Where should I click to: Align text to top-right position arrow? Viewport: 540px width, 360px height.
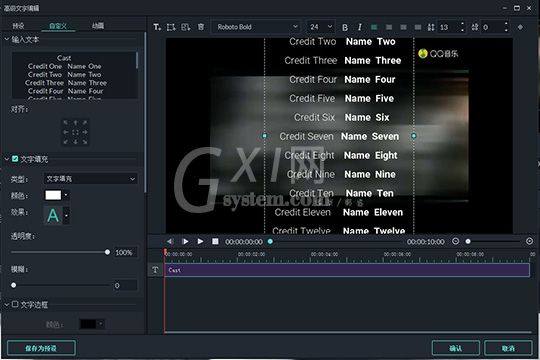(x=85, y=123)
